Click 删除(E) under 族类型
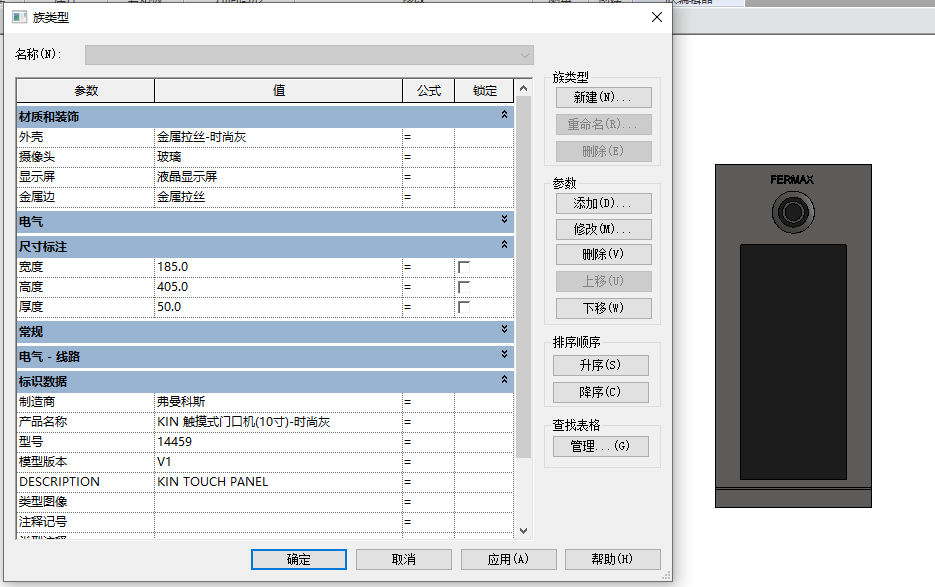The height and width of the screenshot is (587, 935). 603,151
